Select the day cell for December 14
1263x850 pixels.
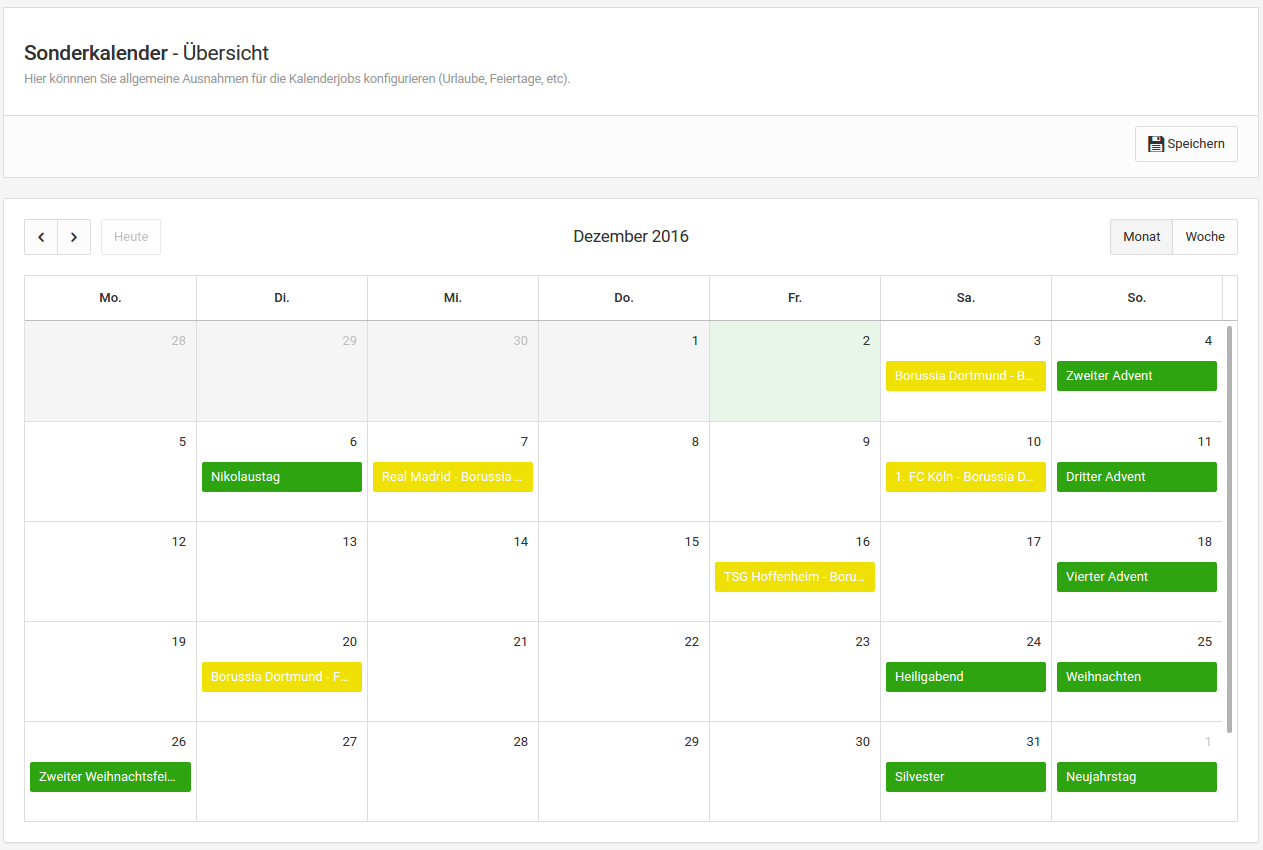point(453,585)
